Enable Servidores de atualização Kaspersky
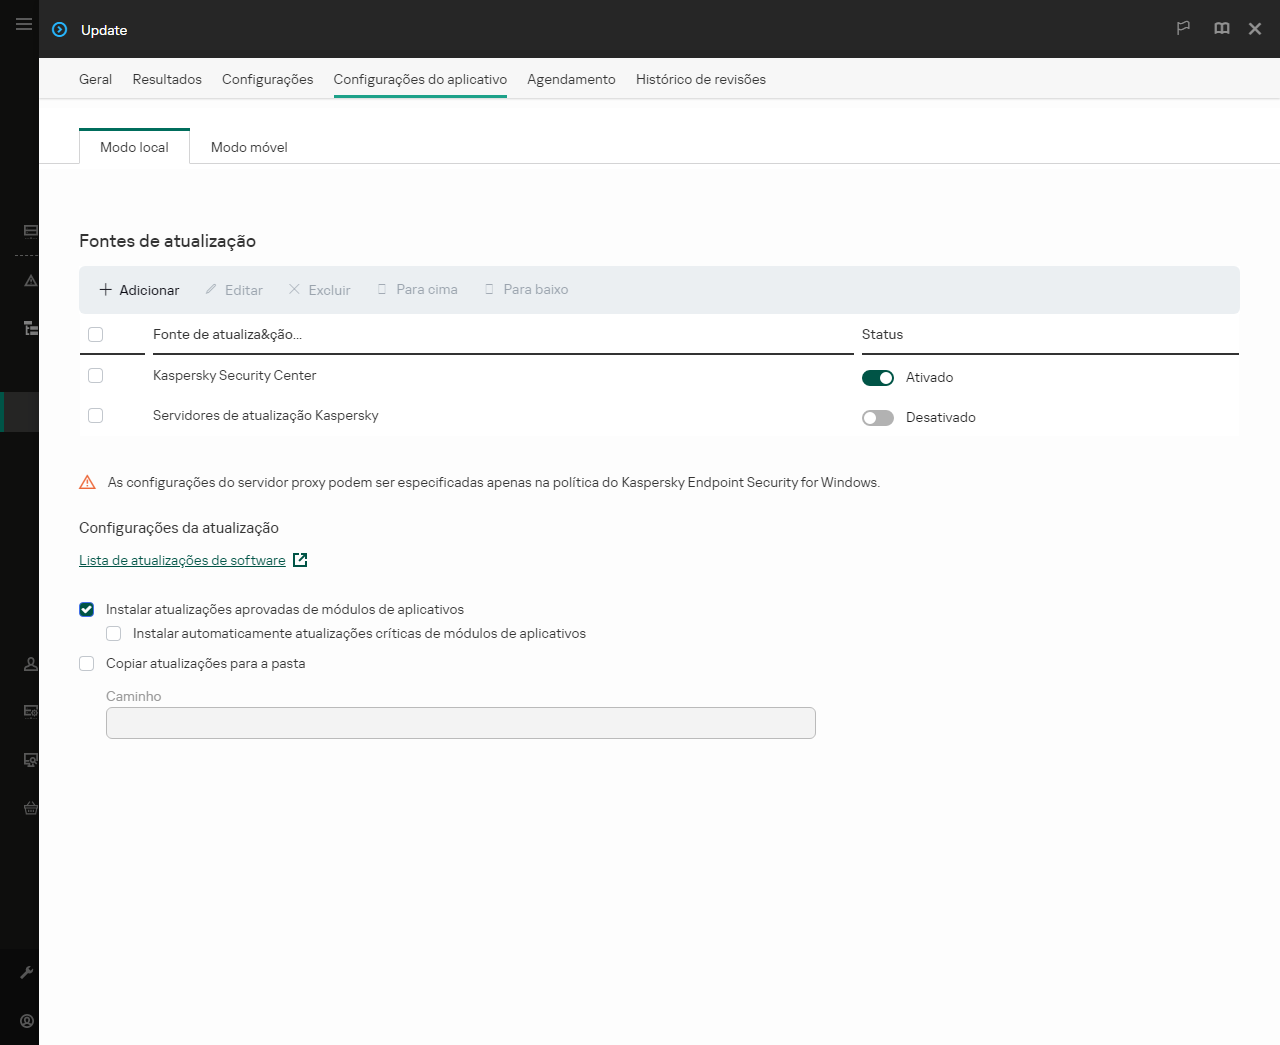 (x=877, y=417)
